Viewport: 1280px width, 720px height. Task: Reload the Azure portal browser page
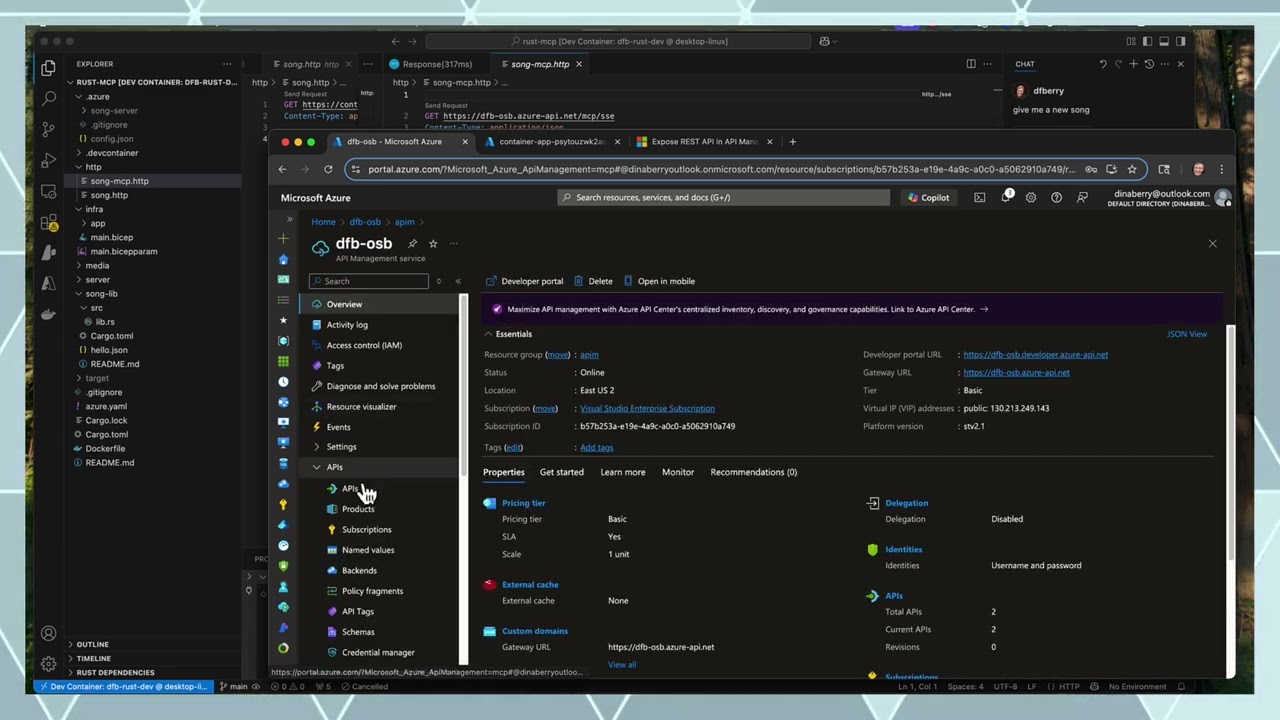tap(330, 169)
